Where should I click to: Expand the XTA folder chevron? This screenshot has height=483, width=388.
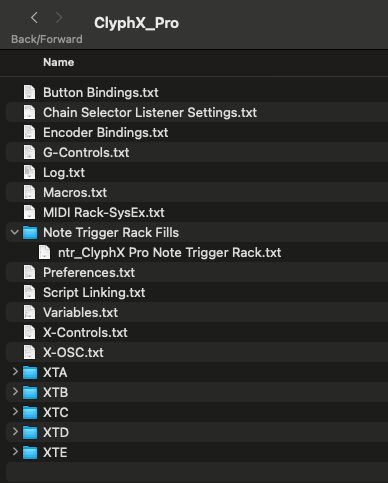coord(15,371)
